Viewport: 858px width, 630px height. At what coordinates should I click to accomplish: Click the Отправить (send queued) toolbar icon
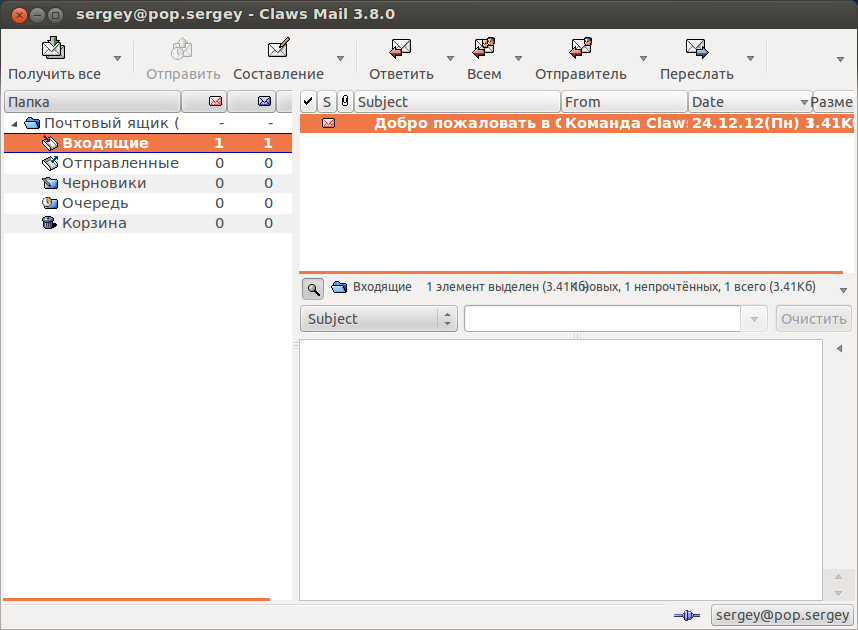tap(182, 49)
